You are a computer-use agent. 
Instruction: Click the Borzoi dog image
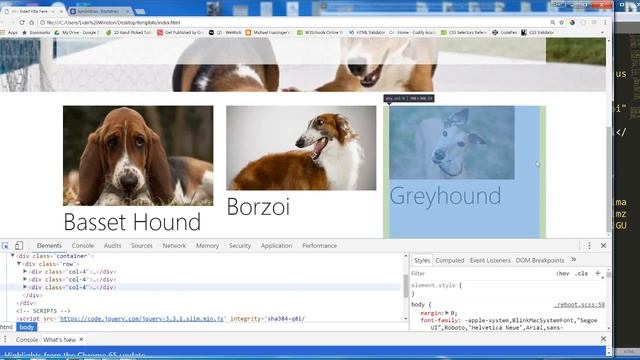coord(301,148)
